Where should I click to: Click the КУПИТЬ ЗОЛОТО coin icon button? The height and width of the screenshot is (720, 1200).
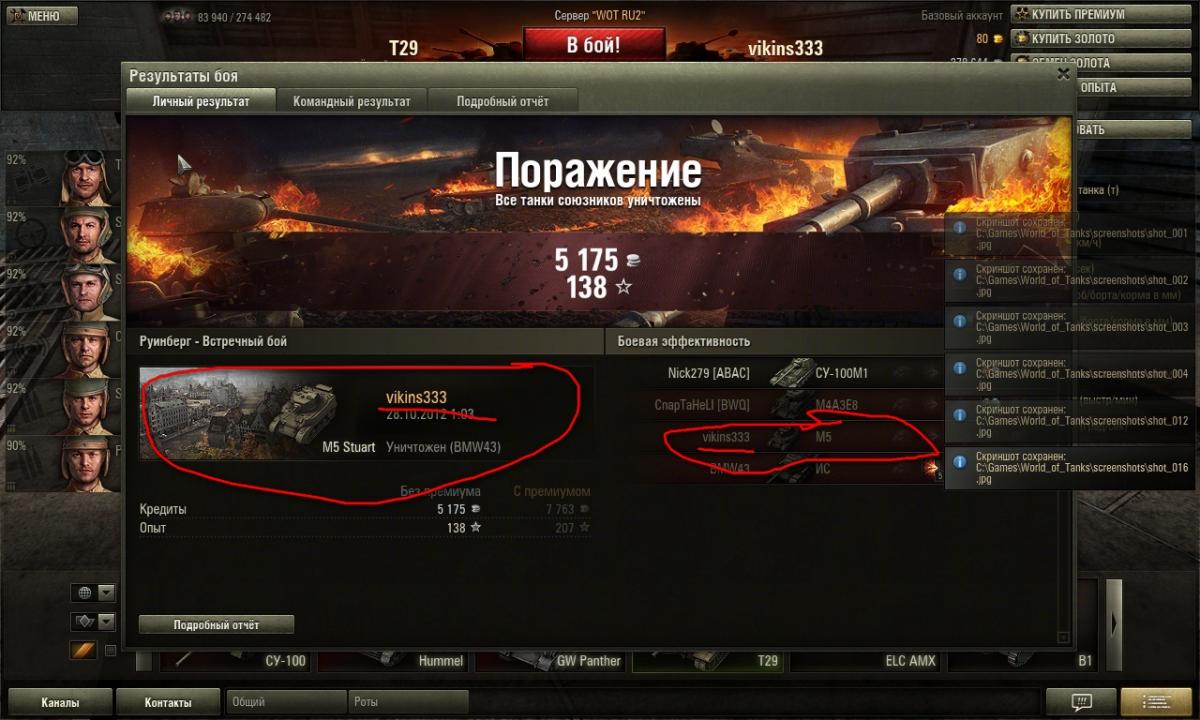1022,38
